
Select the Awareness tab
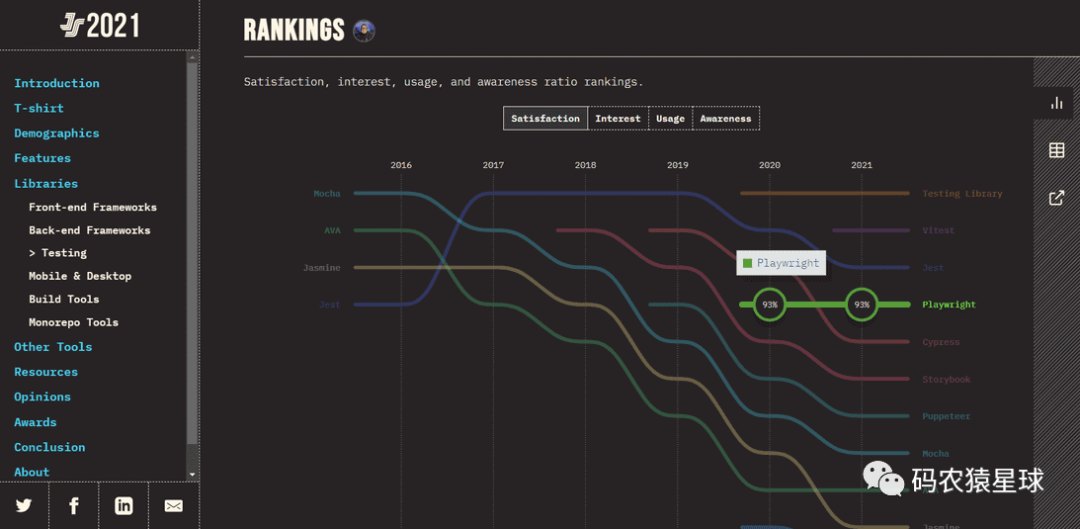[725, 118]
